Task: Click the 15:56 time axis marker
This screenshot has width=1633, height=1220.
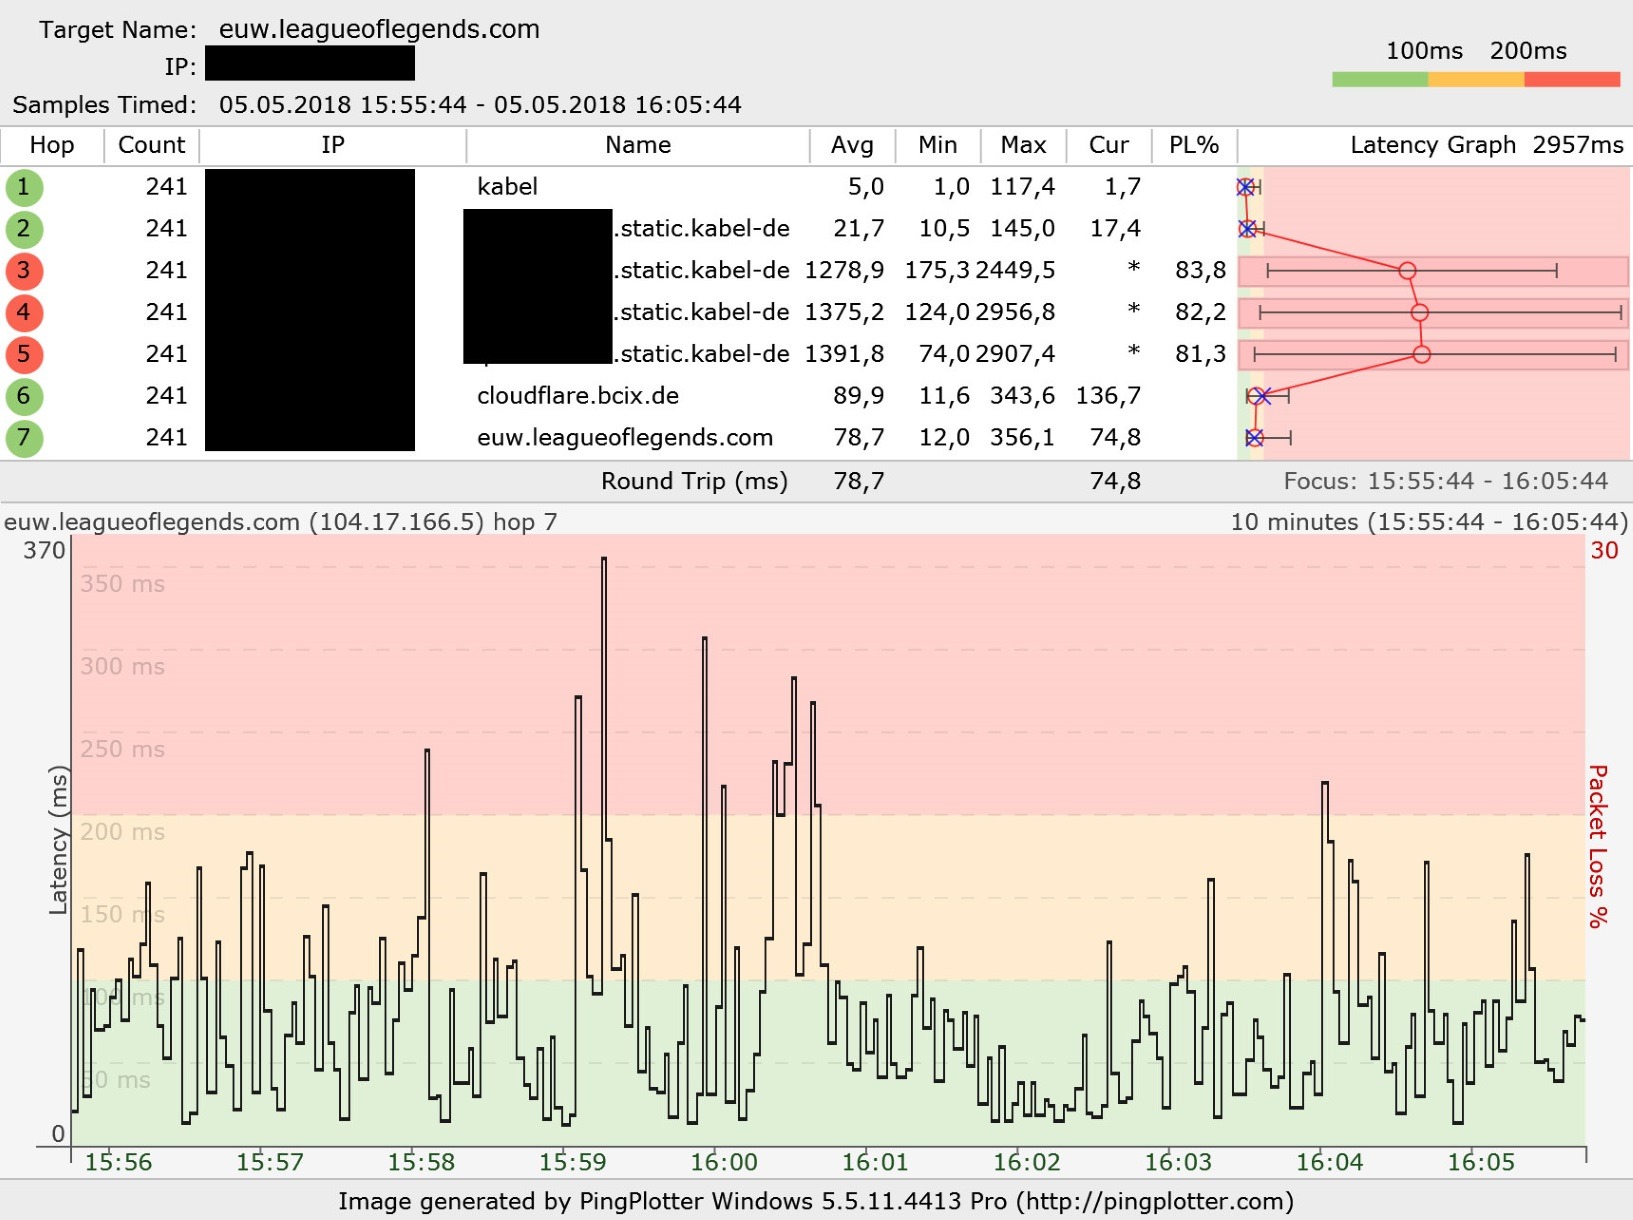Action: [118, 1163]
